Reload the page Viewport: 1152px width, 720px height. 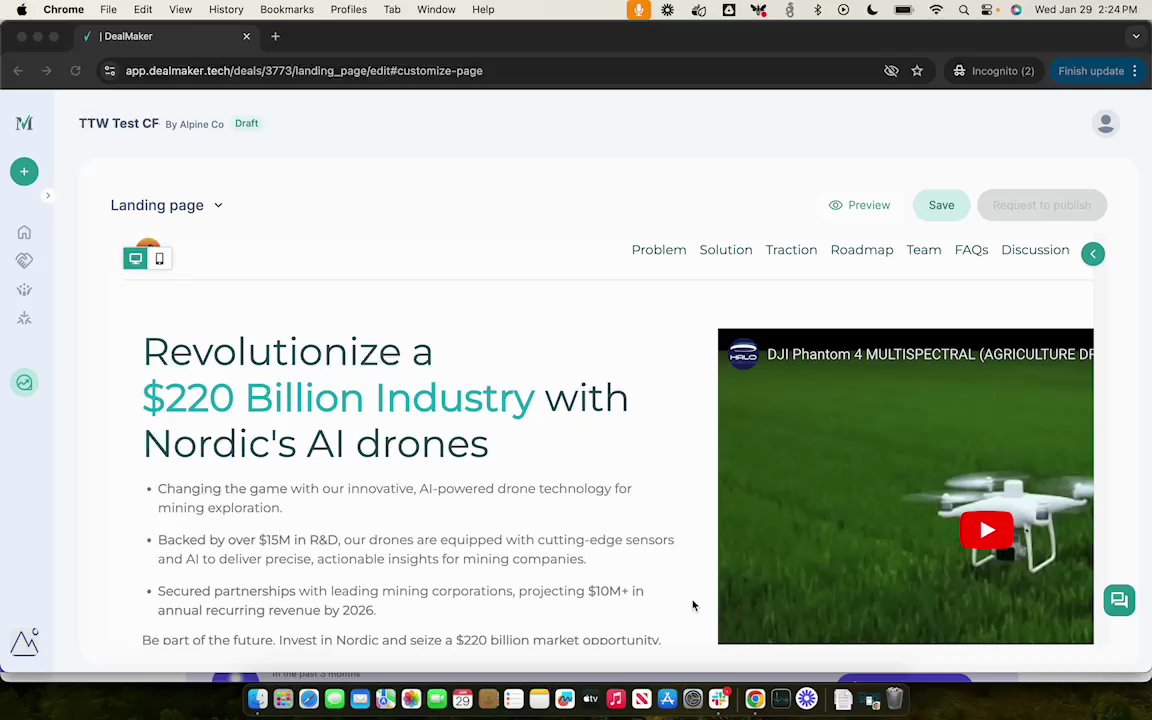(75, 71)
